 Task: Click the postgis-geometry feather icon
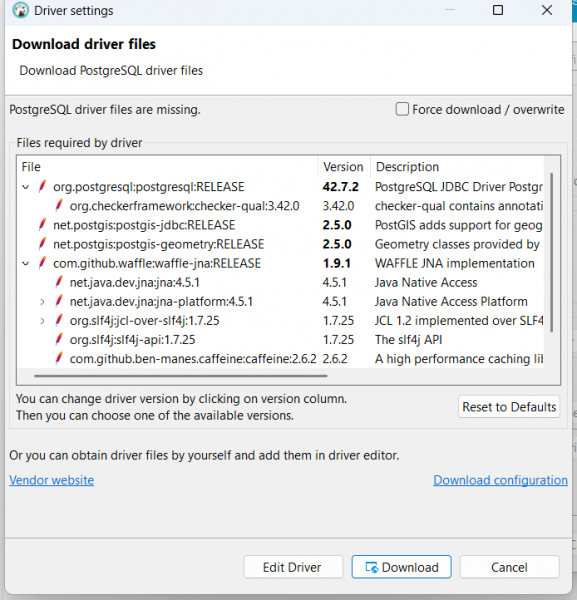click(x=42, y=244)
